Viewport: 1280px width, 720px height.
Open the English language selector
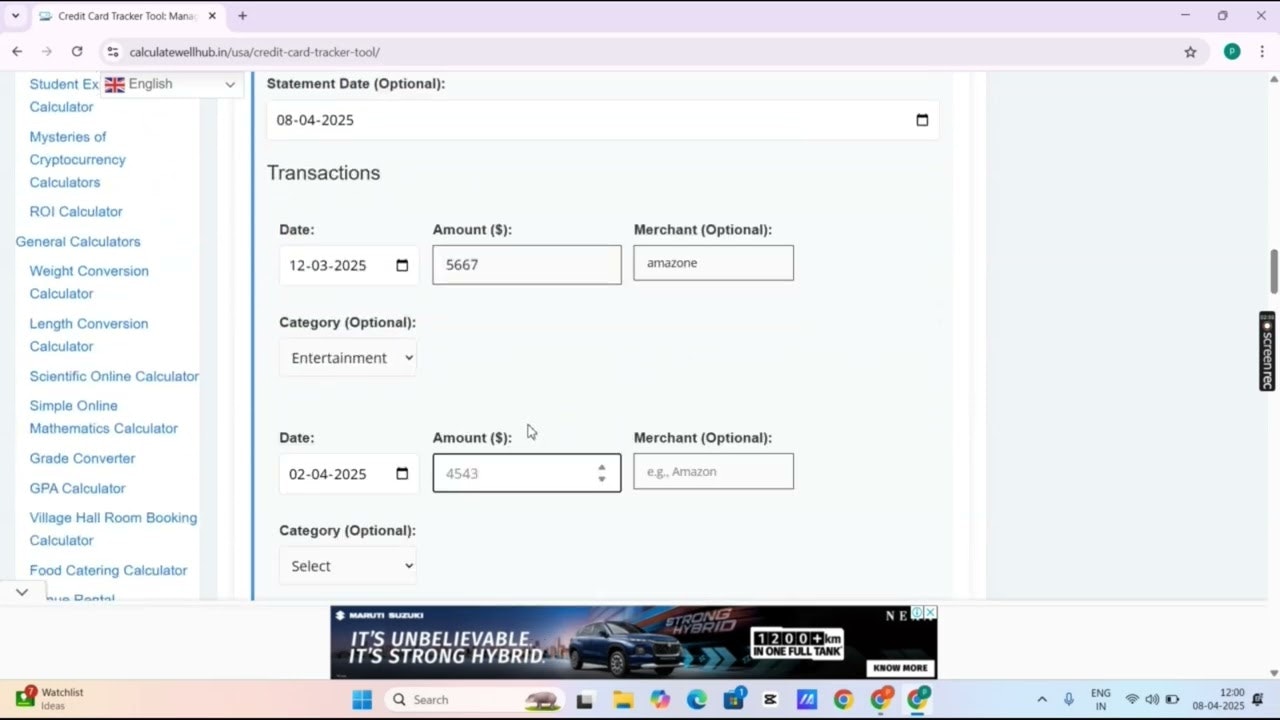pyautogui.click(x=170, y=85)
